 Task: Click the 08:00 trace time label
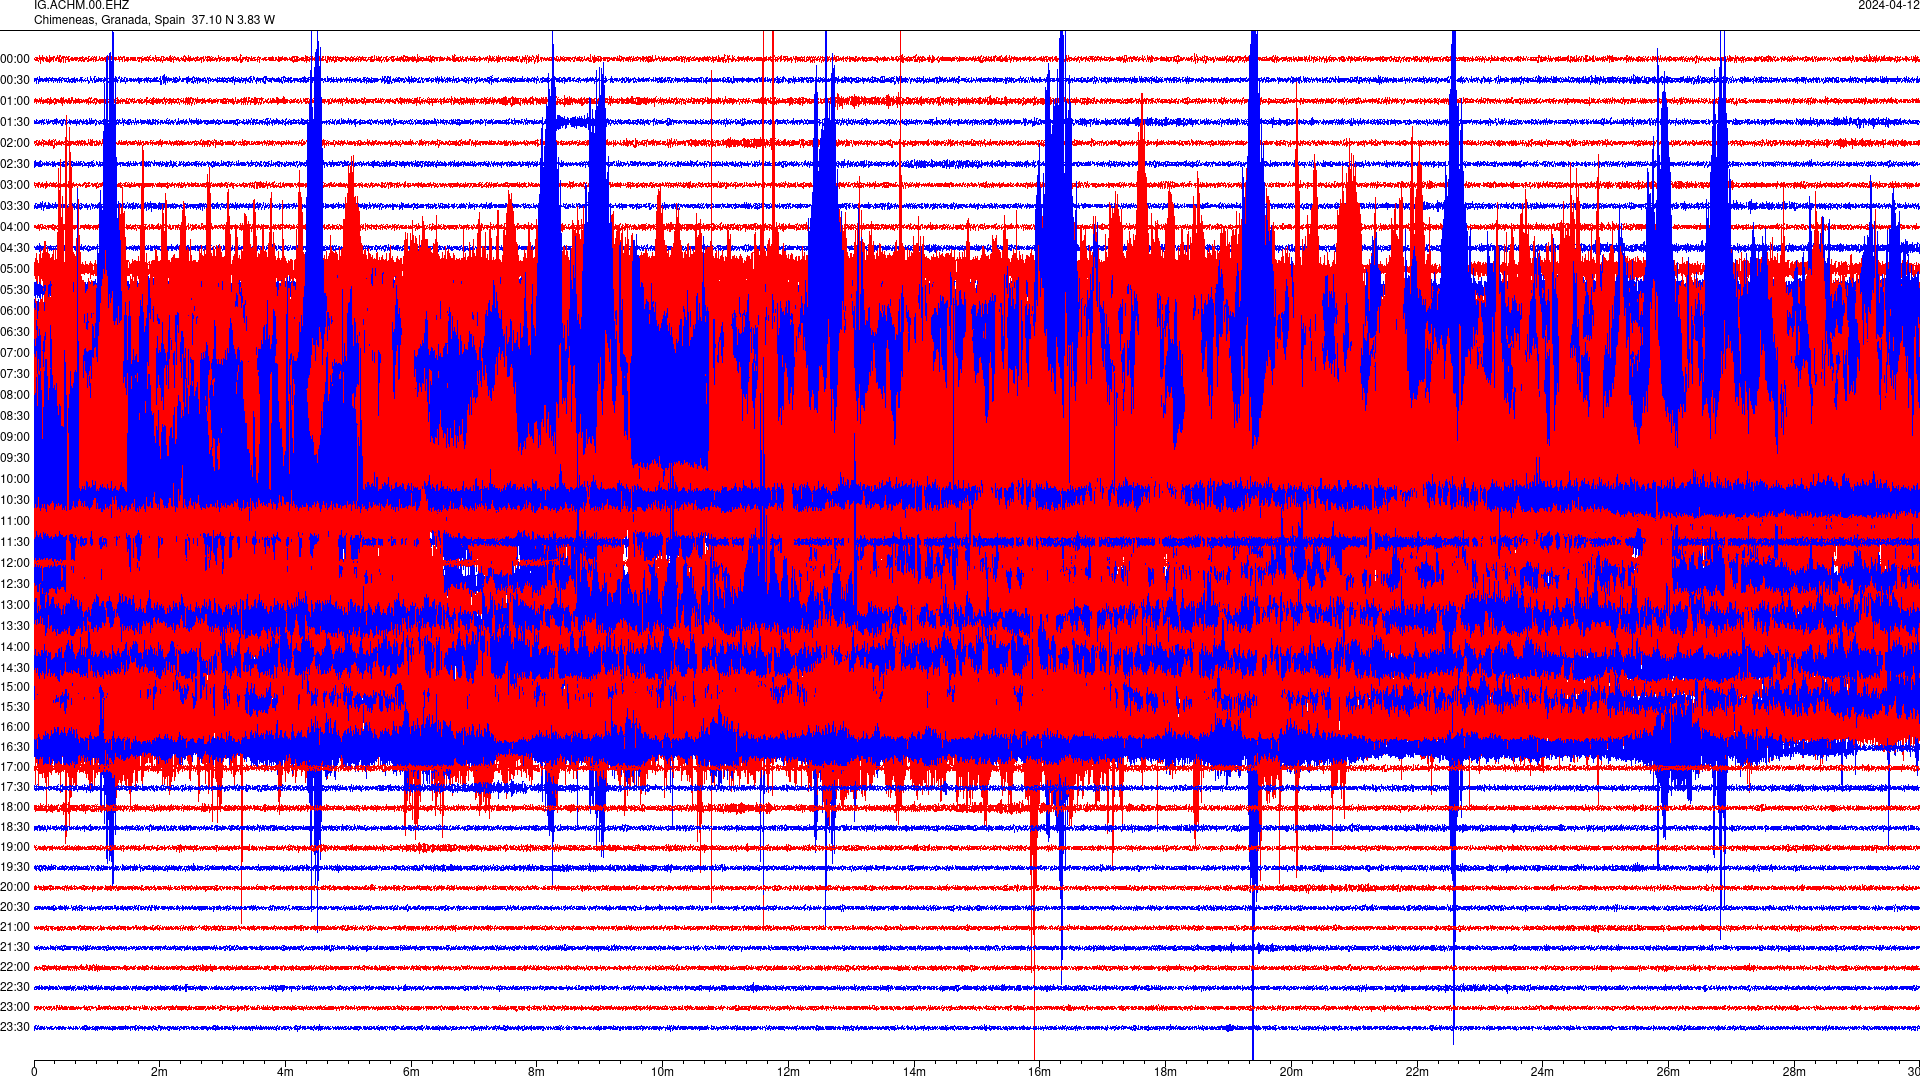pos(15,395)
